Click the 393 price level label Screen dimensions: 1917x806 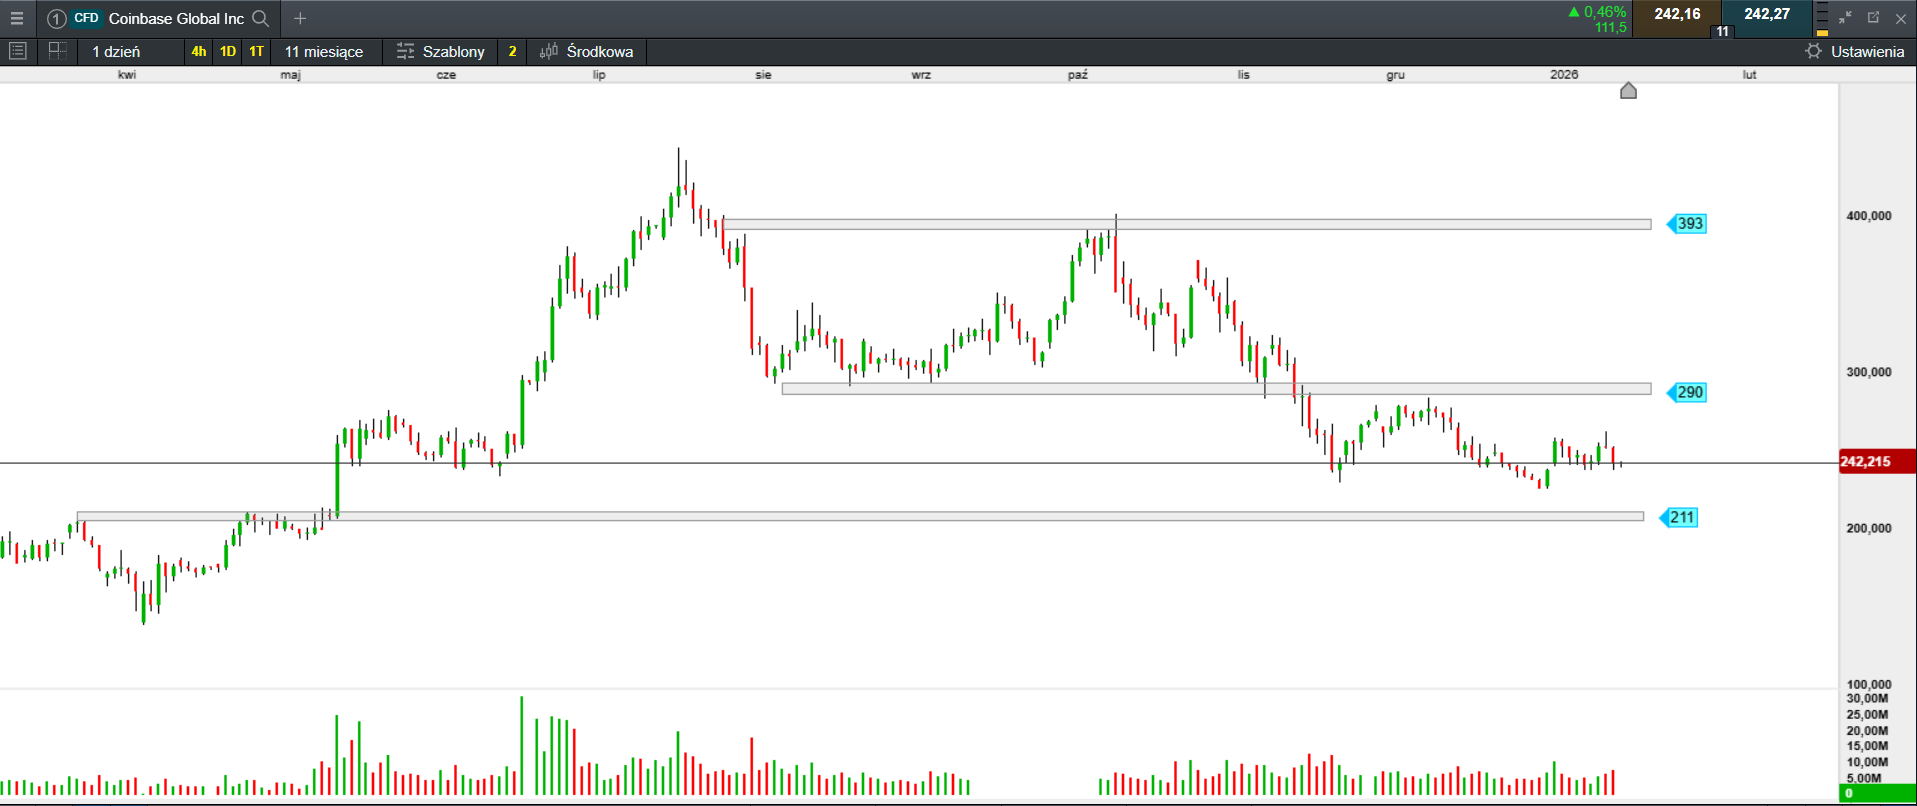tap(1688, 223)
